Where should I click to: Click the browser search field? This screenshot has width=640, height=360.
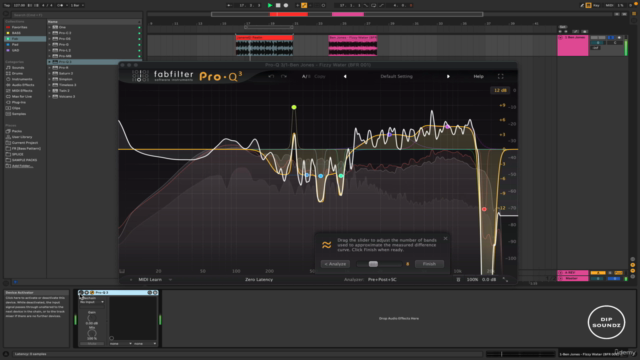[77, 15]
